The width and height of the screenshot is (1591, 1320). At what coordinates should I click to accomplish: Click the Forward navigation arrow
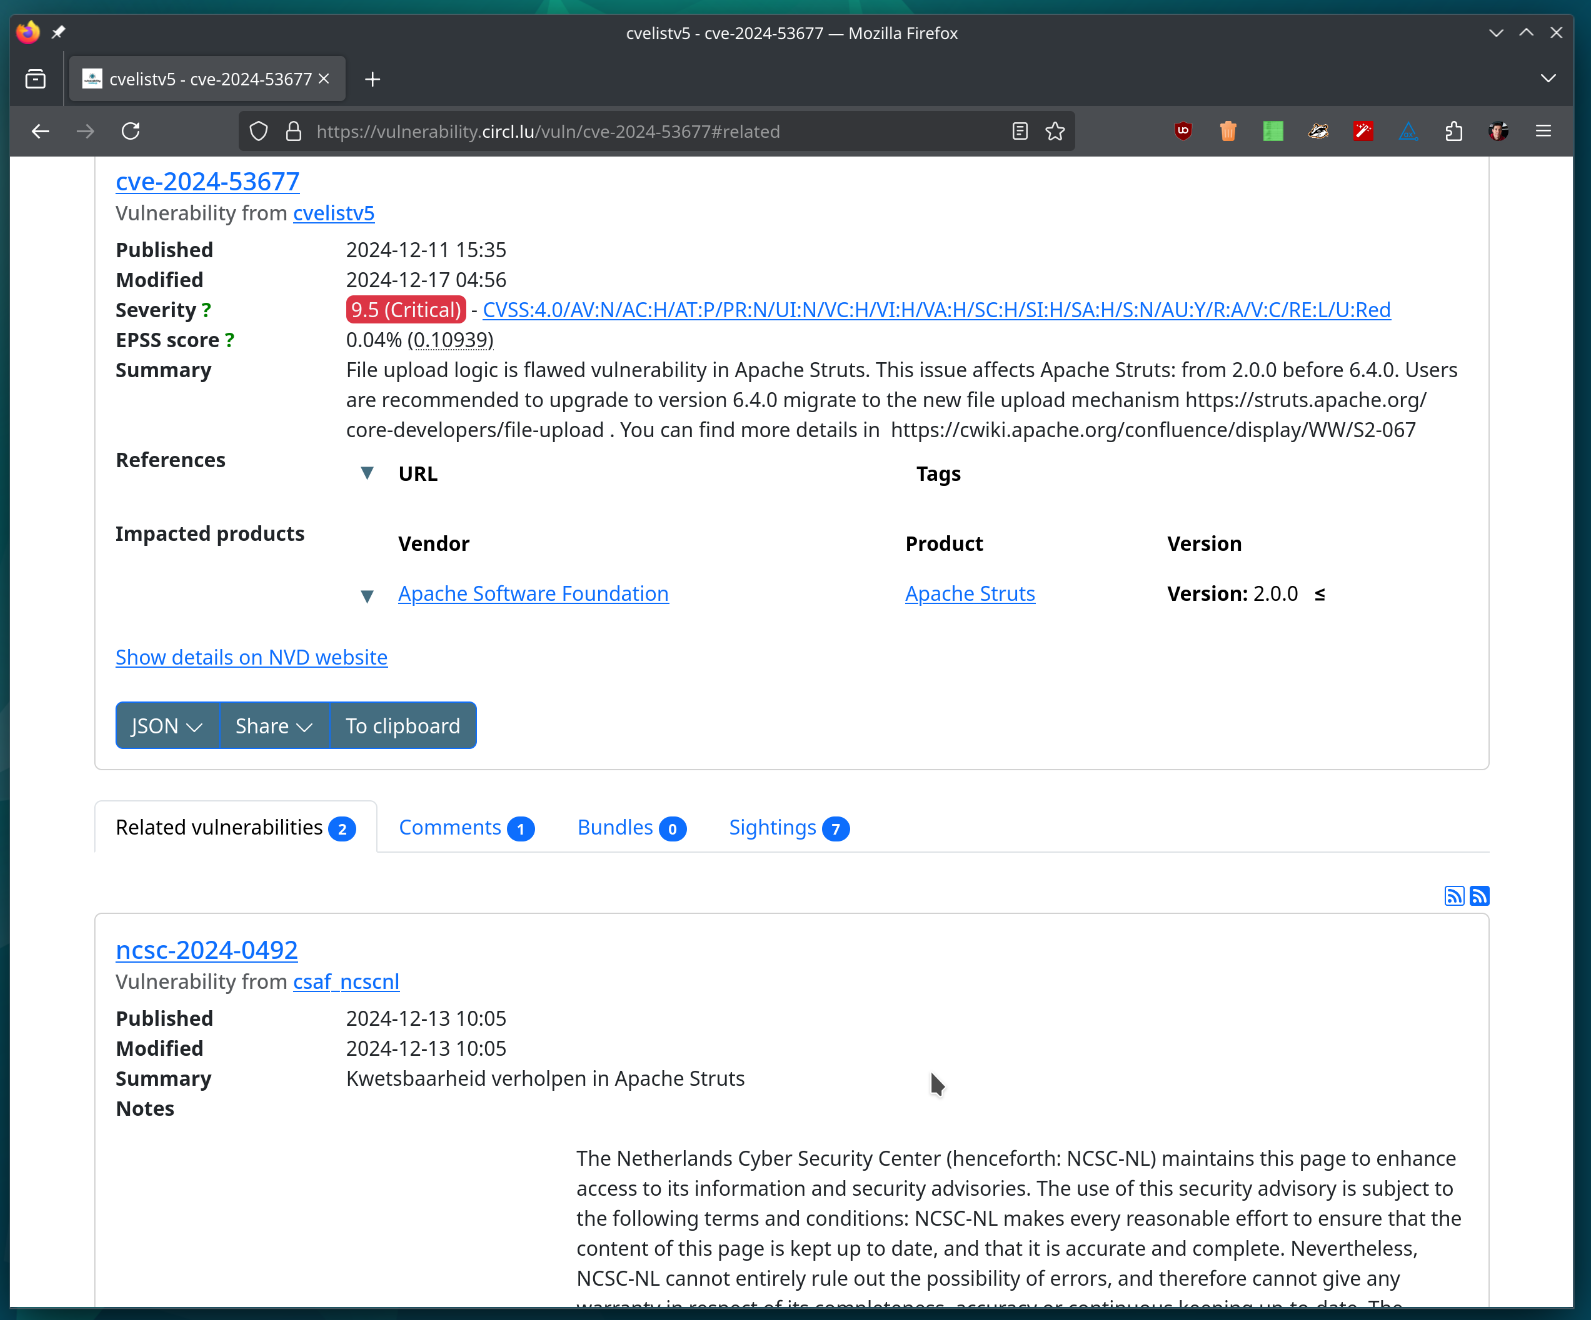point(86,131)
